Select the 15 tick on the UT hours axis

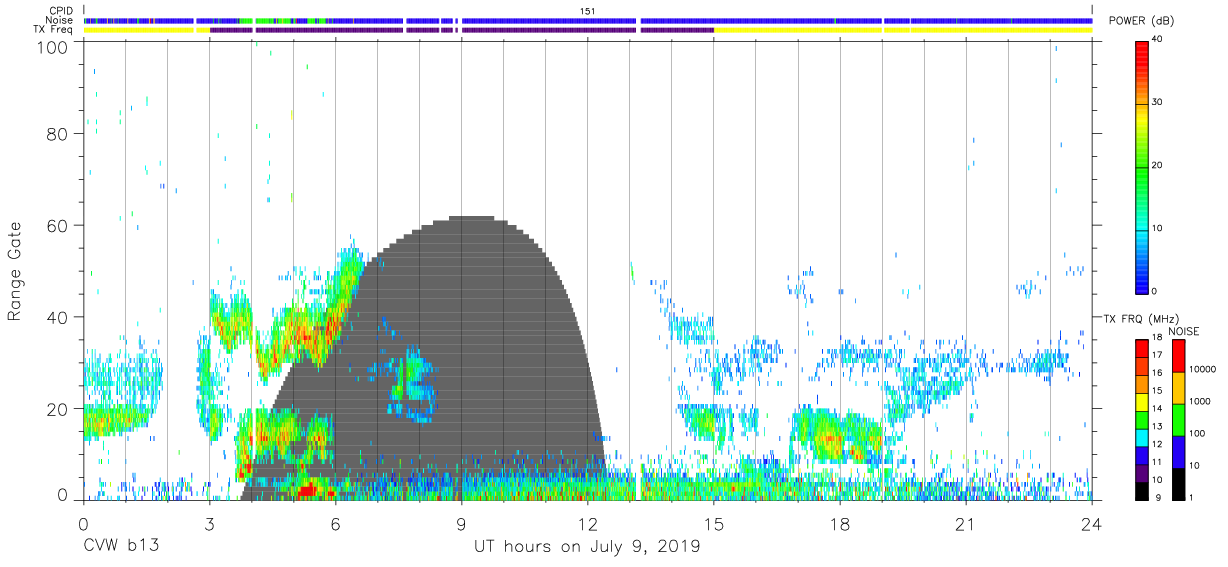point(714,523)
